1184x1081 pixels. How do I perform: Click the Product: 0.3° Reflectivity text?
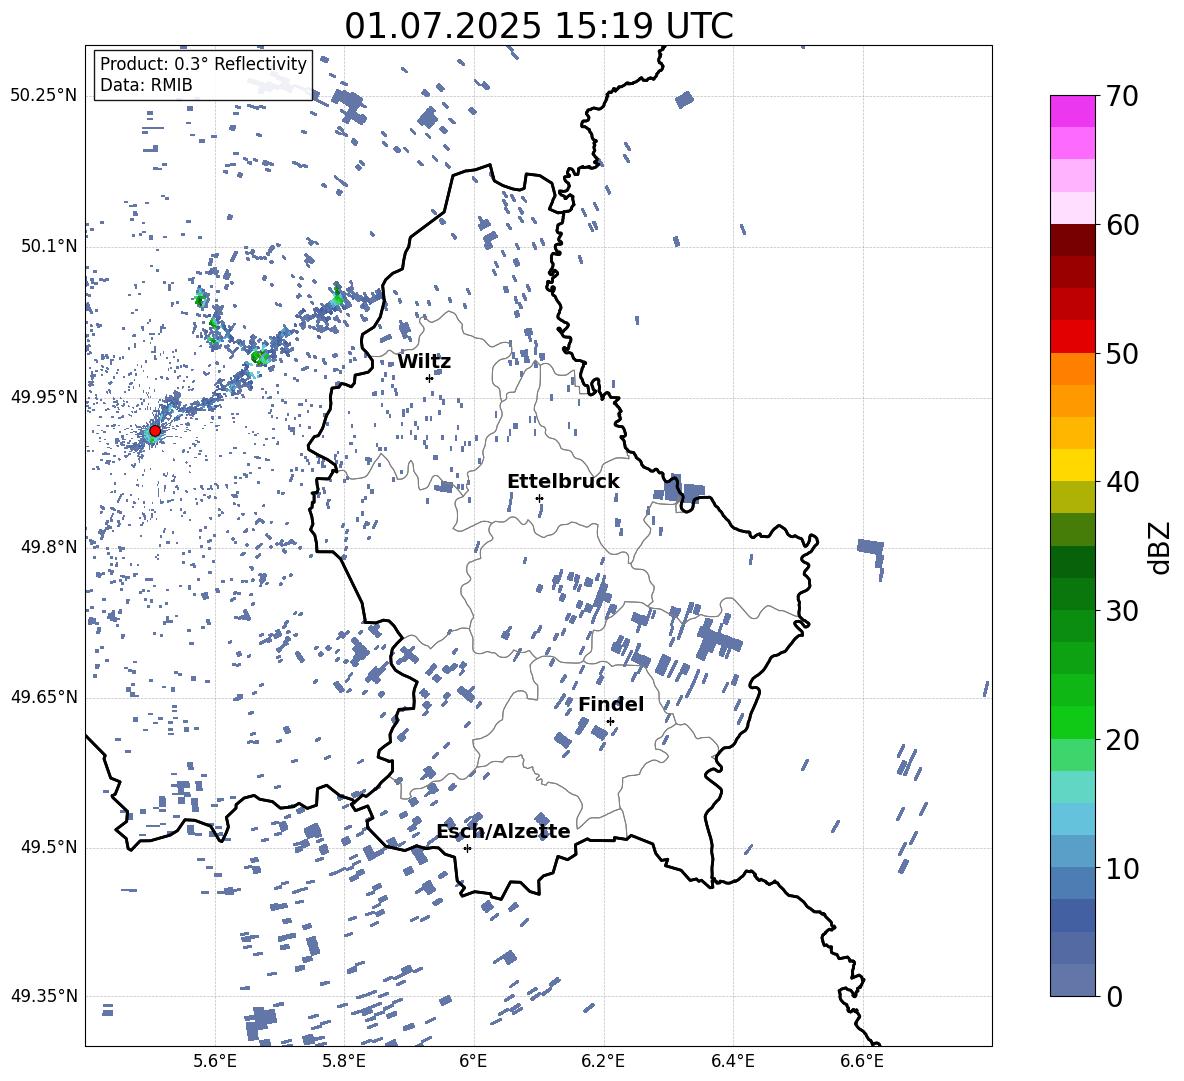203,64
